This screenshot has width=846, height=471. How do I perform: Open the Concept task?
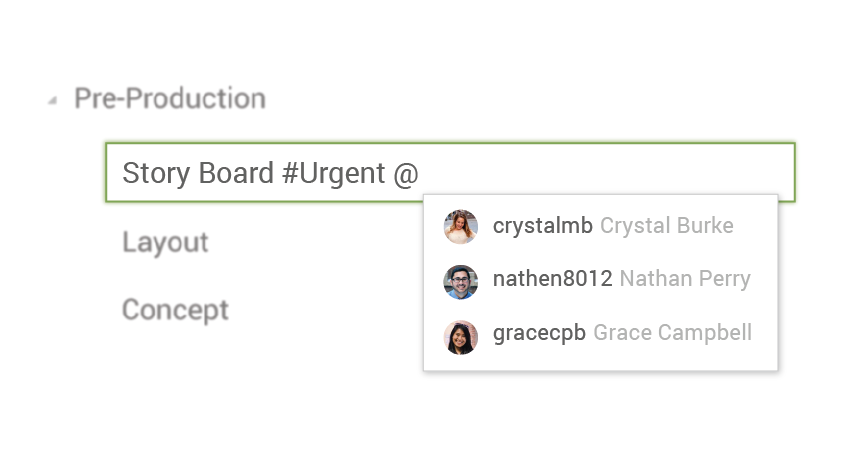(x=175, y=310)
